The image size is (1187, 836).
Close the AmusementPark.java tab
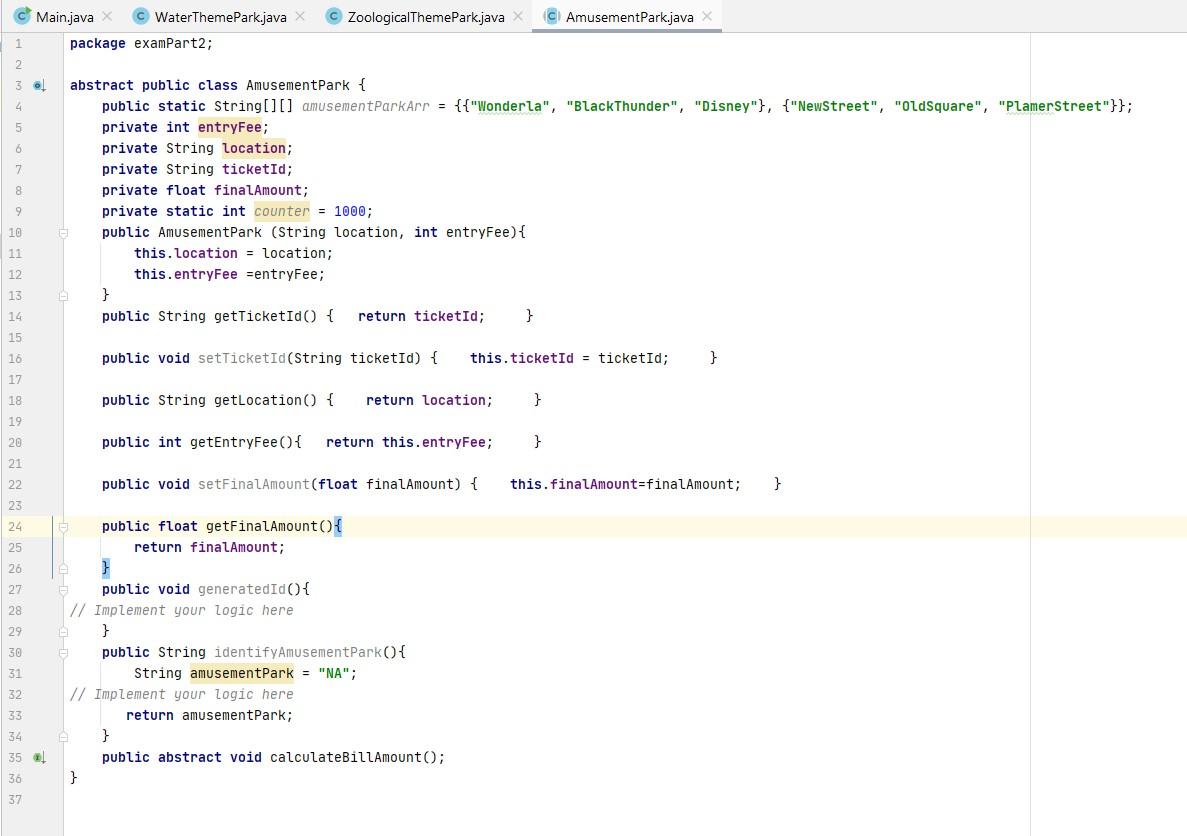tap(707, 16)
